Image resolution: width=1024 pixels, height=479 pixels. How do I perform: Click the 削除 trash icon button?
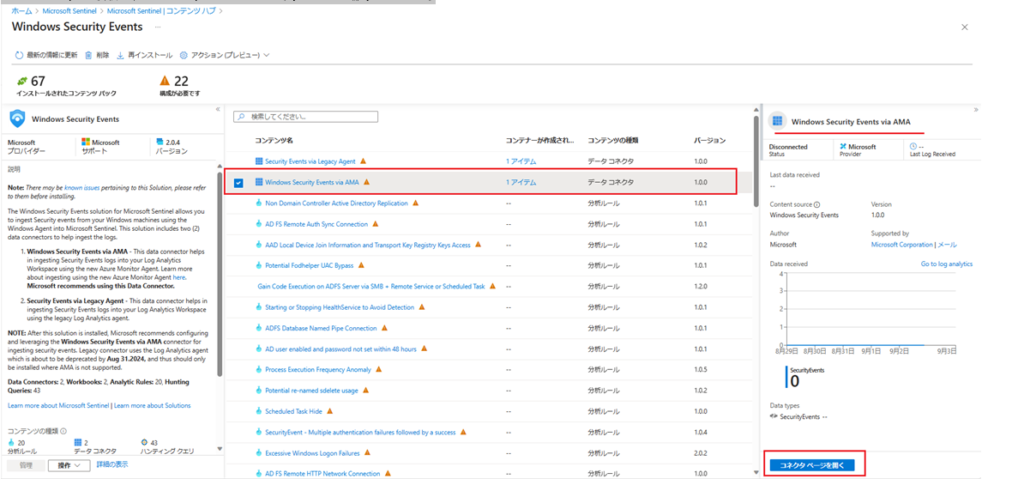coord(89,56)
